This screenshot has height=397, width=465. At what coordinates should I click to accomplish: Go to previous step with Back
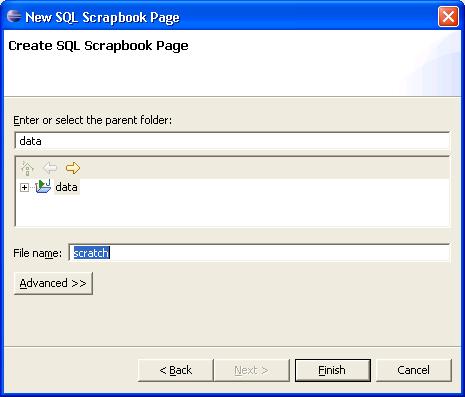pos(175,370)
